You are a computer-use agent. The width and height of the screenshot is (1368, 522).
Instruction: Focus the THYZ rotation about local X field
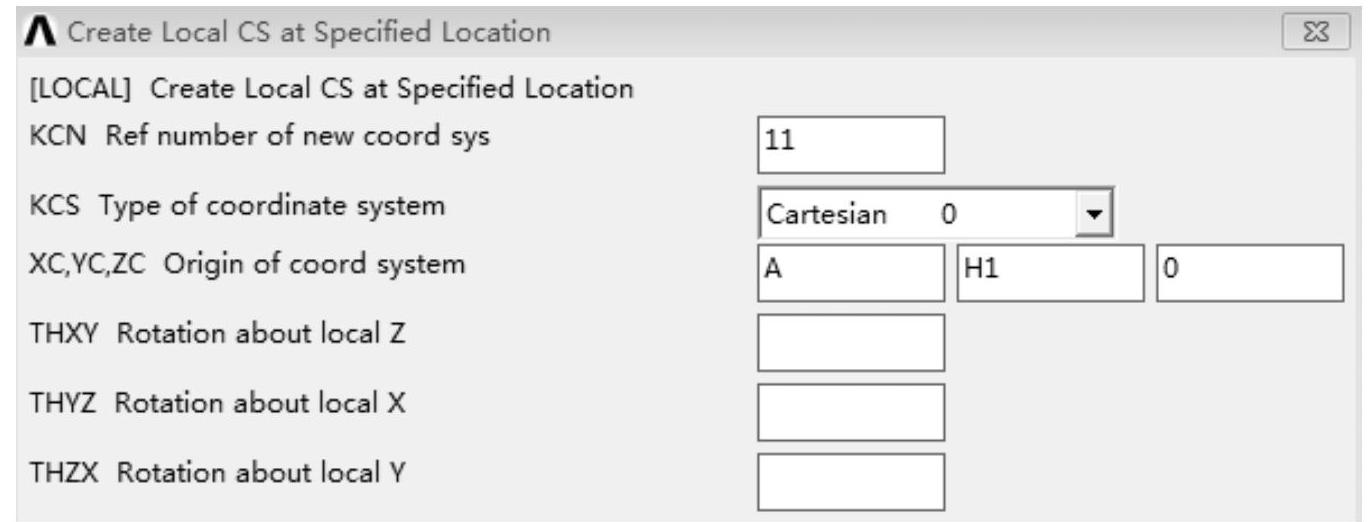click(850, 412)
